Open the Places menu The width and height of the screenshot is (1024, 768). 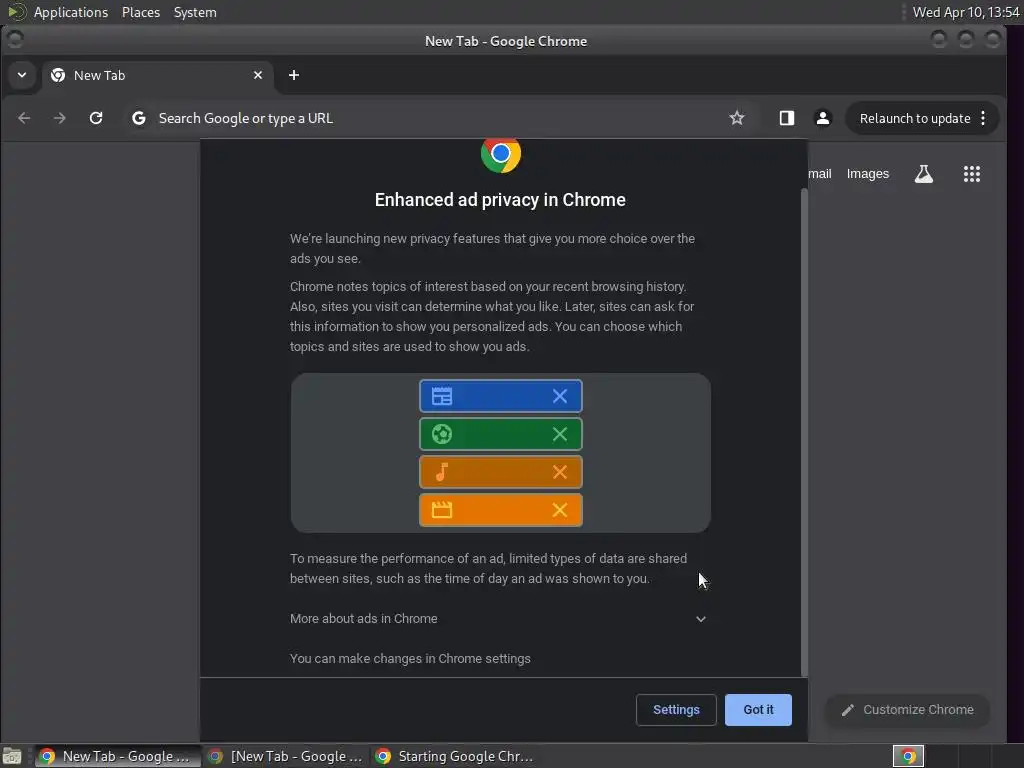(x=140, y=12)
